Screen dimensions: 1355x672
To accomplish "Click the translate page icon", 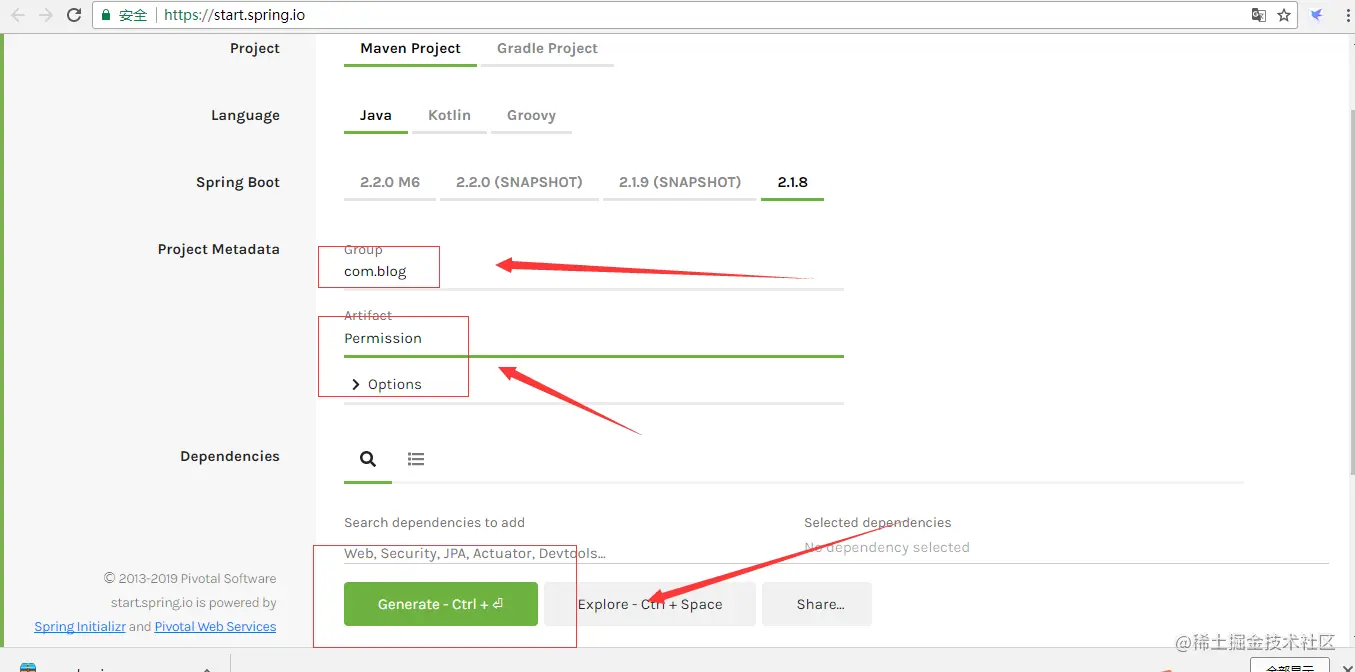I will [1259, 15].
